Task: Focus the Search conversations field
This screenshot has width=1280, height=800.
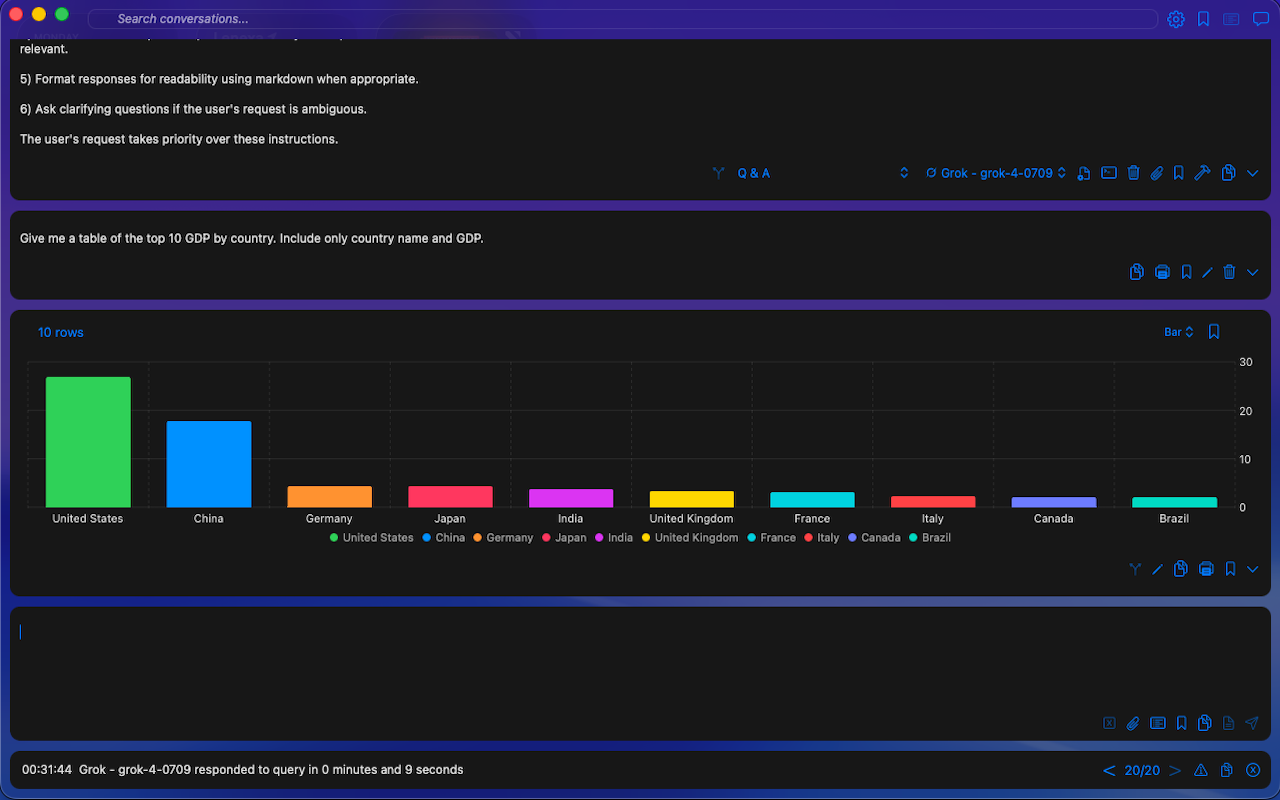Action: 620,19
